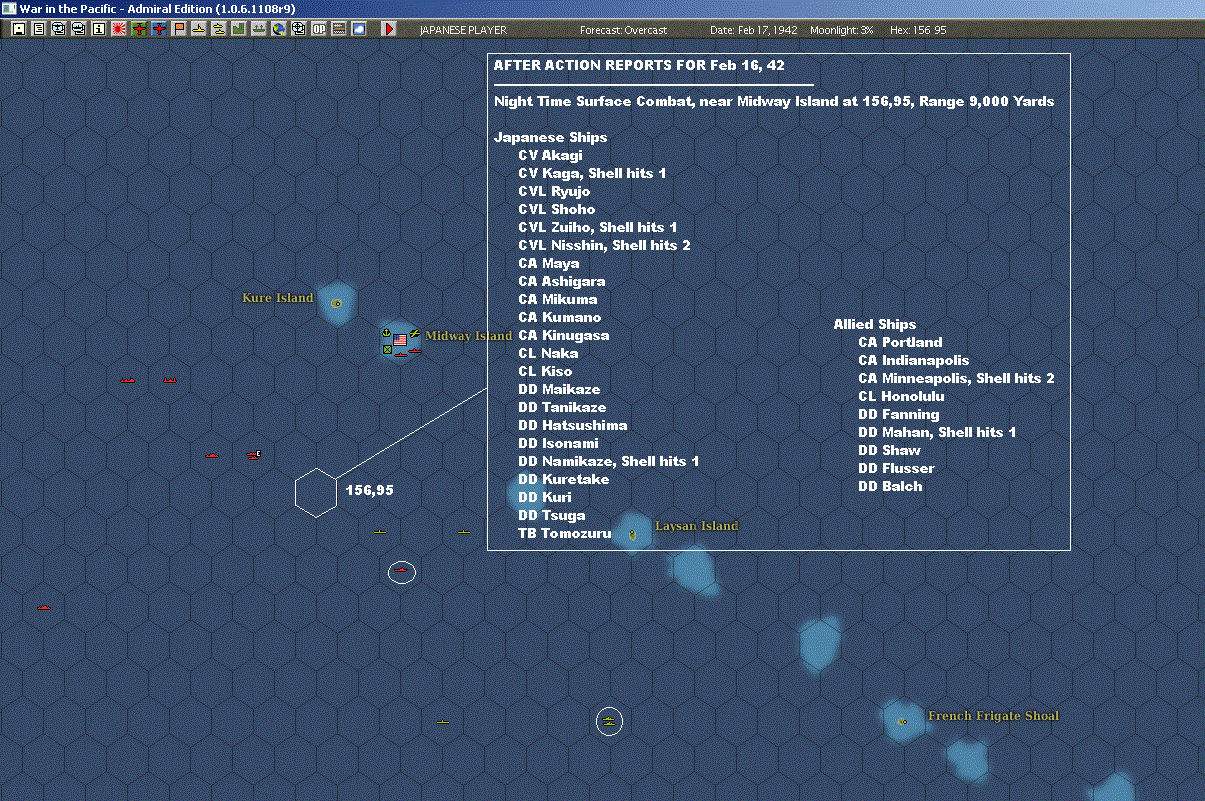Screen dimensions: 1205x801
Task: Click the 'Hex: 156 95' status text
Action: (x=918, y=30)
